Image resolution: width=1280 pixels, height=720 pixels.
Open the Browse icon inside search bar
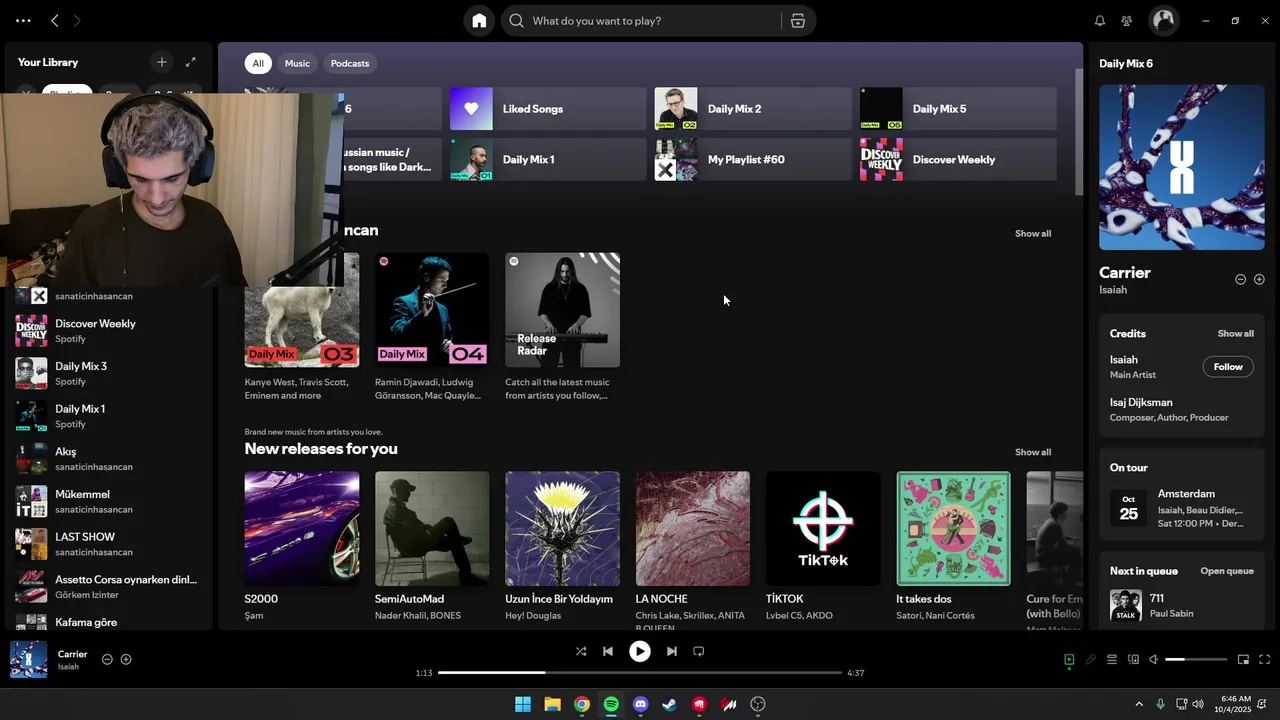798,21
